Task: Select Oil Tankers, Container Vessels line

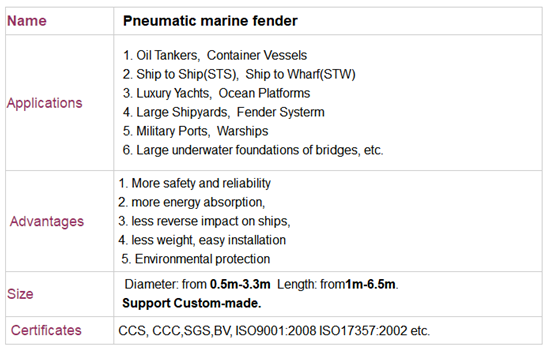Action: pos(215,55)
